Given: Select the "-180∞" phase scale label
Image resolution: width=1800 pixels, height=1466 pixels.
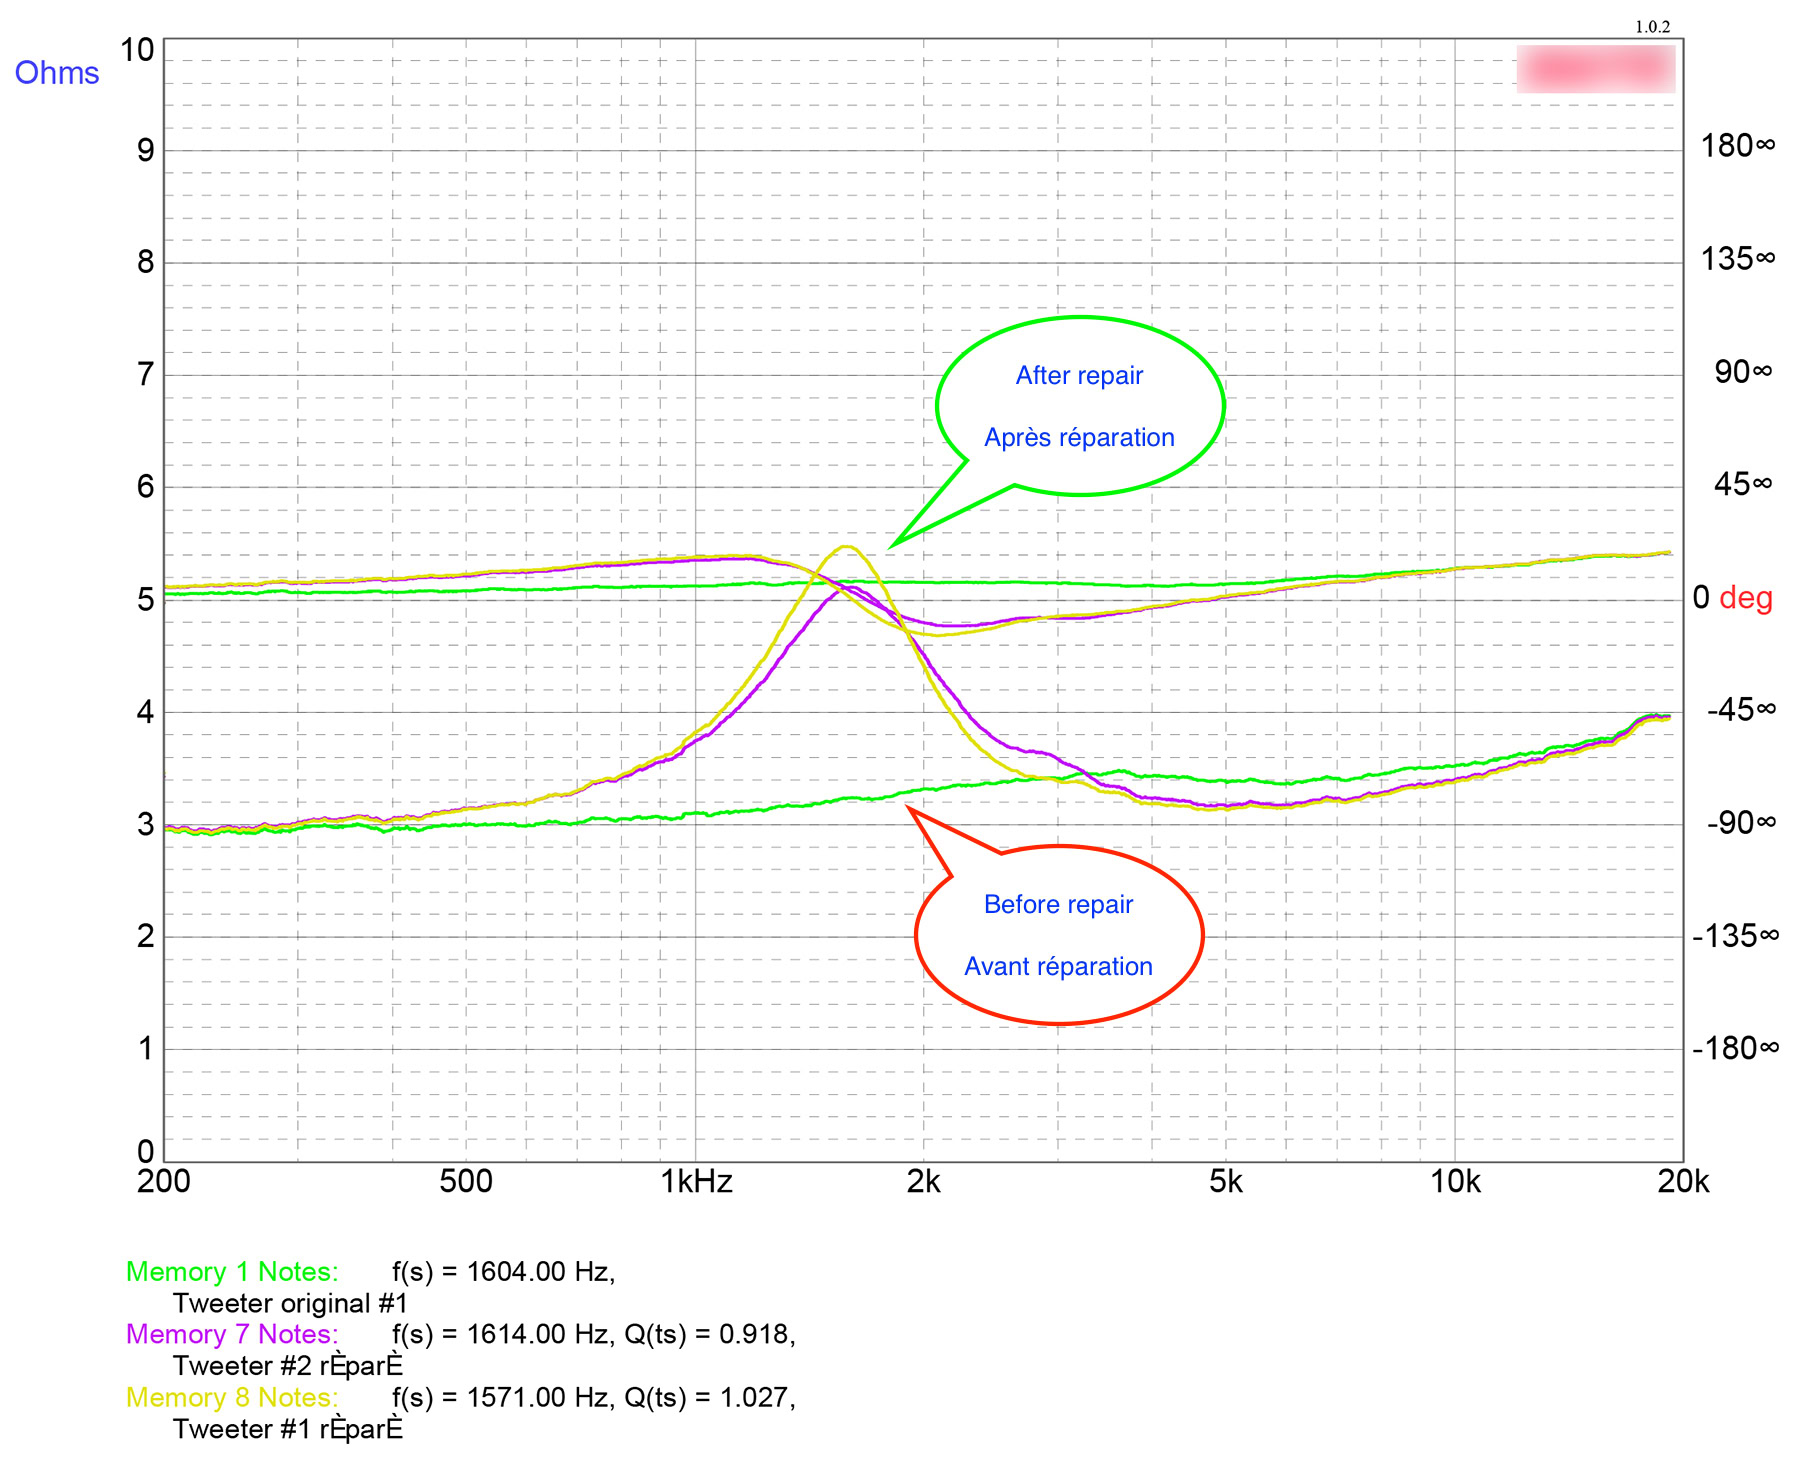Looking at the screenshot, I should pyautogui.click(x=1736, y=1049).
